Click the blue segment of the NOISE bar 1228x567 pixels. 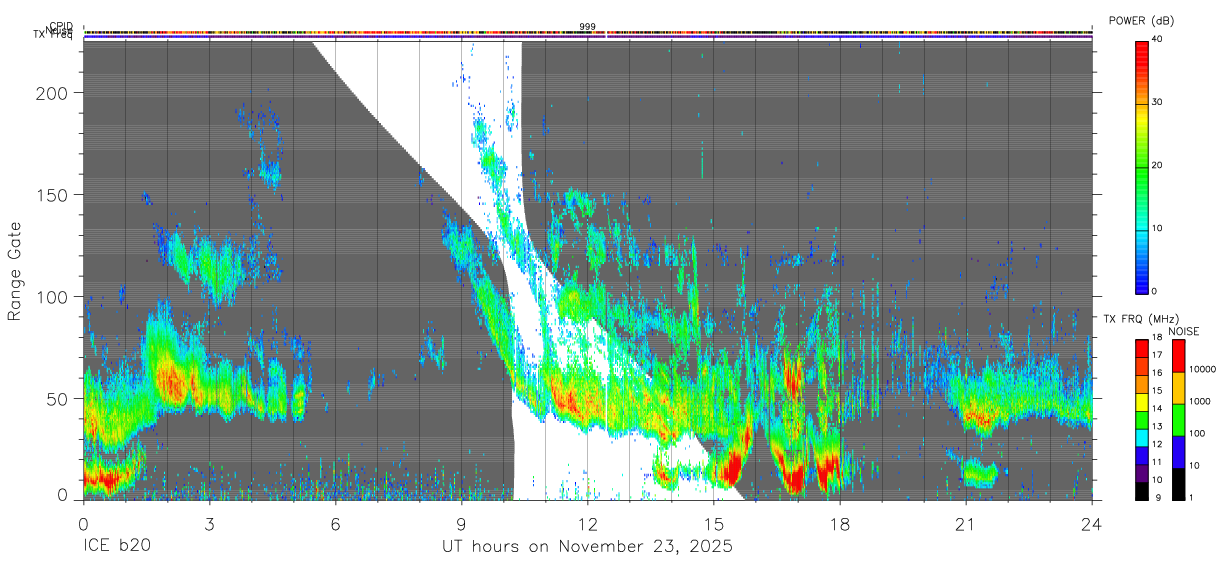click(1178, 452)
